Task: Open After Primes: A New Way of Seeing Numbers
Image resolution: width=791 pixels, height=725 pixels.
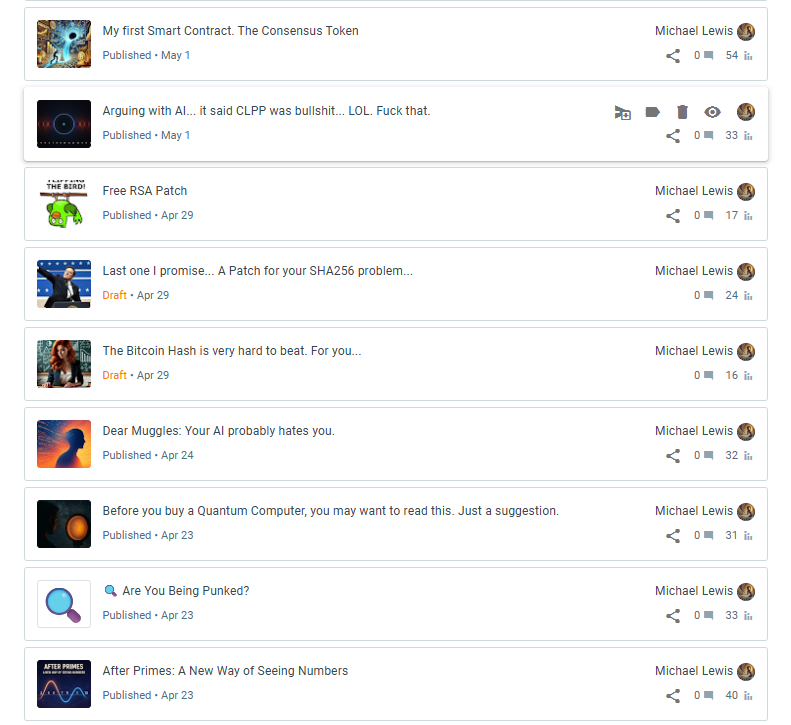Action: 225,671
